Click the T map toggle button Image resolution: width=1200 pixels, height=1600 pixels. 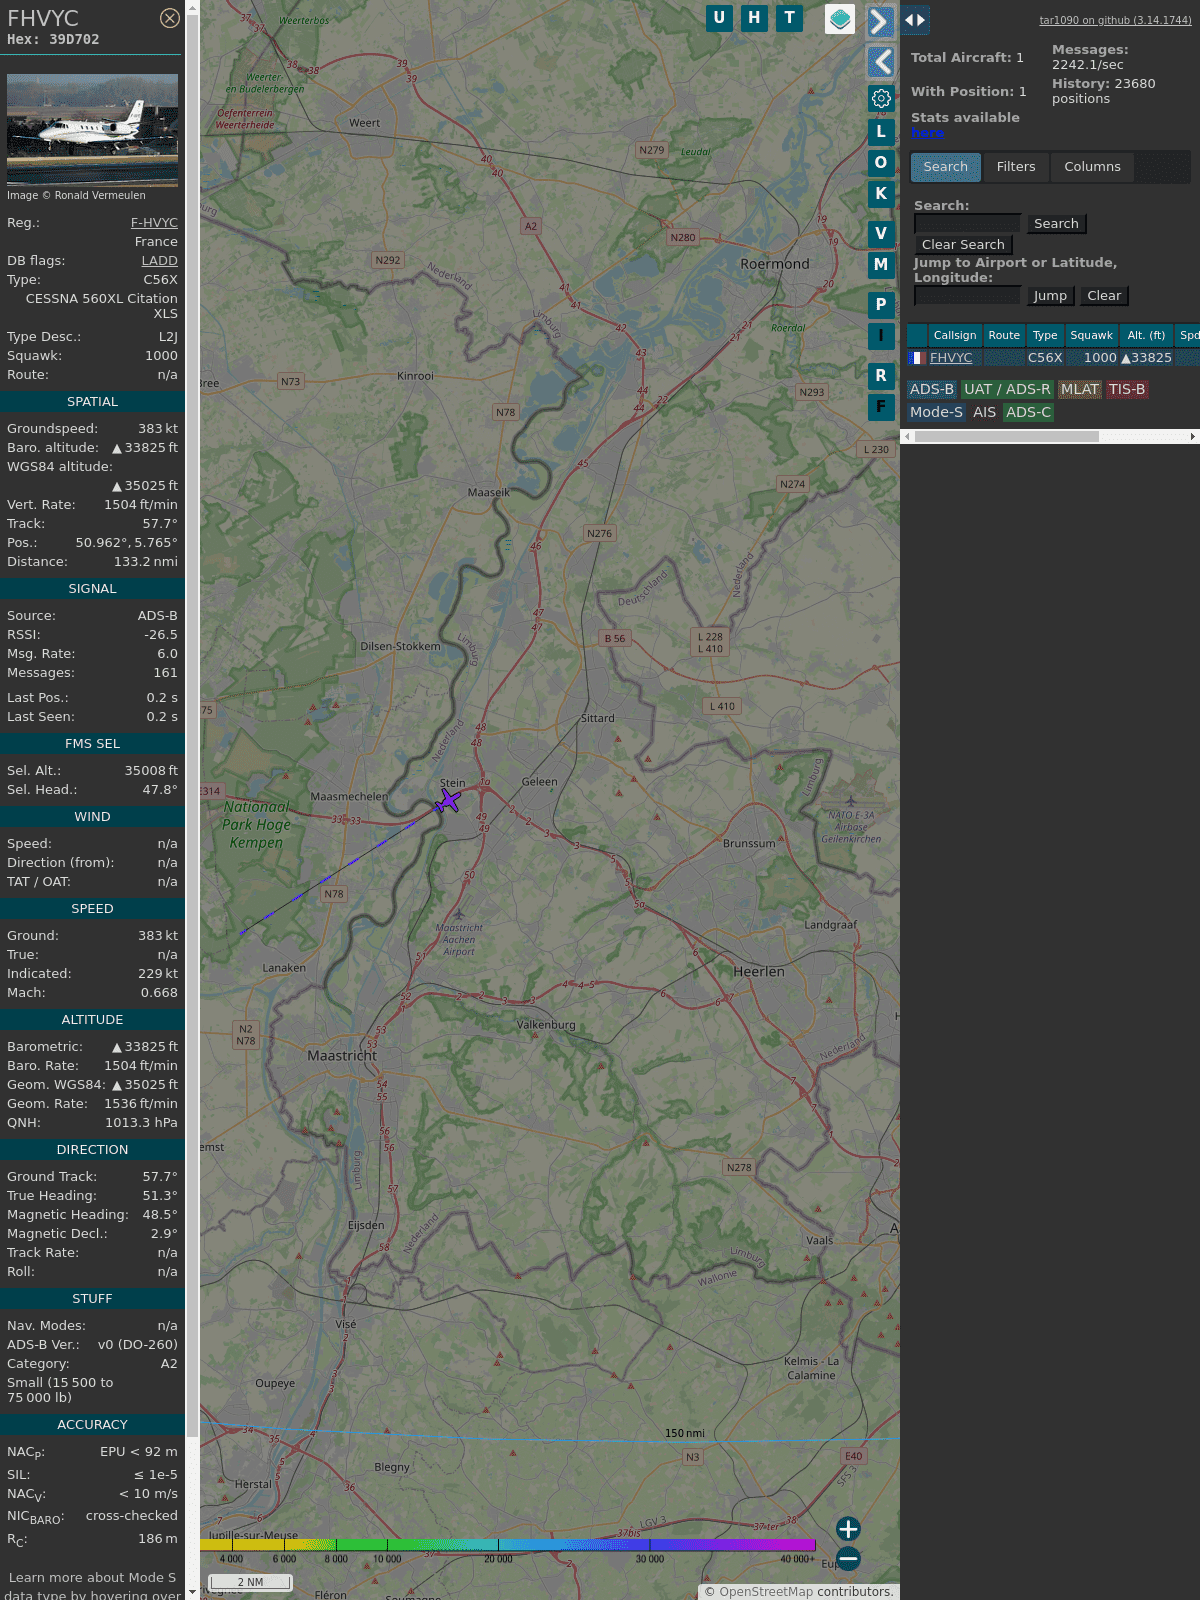coord(790,18)
